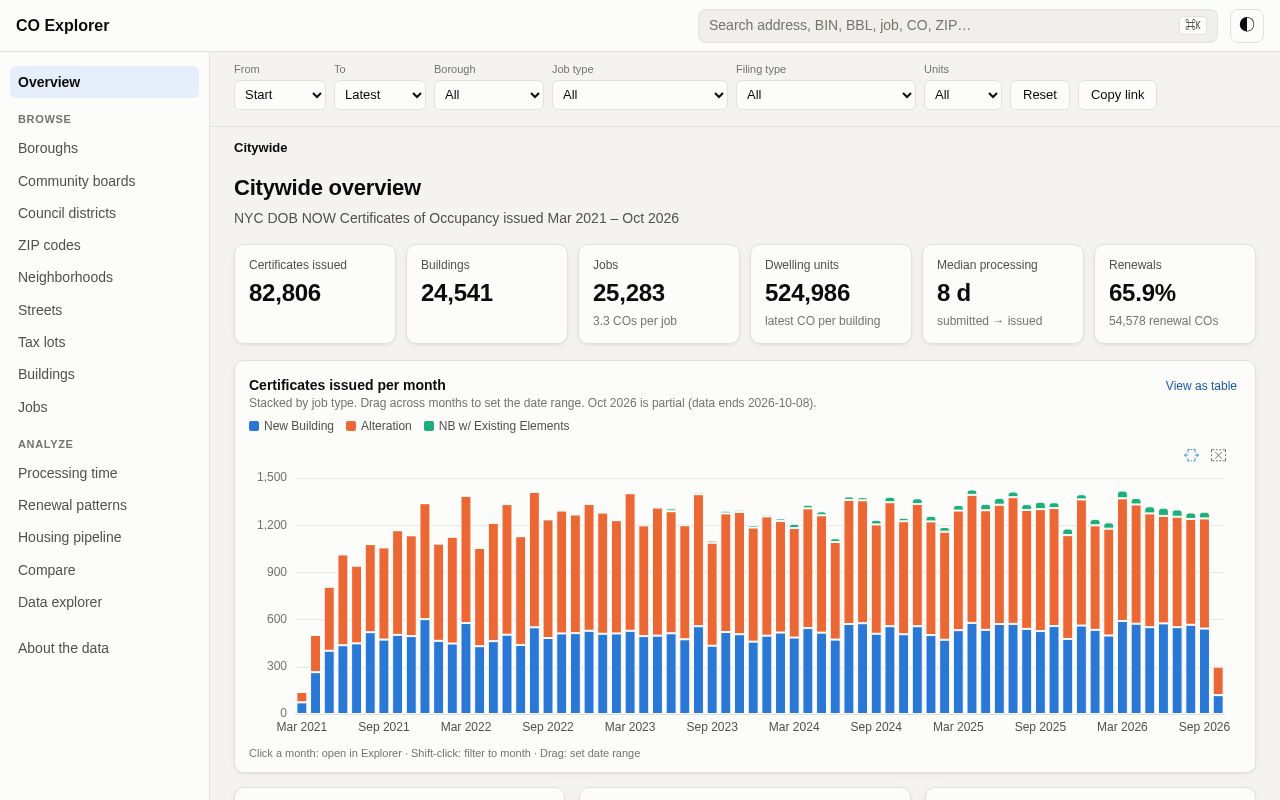Toggle Alteration series in chart legend
1280x800 pixels.
pos(379,426)
